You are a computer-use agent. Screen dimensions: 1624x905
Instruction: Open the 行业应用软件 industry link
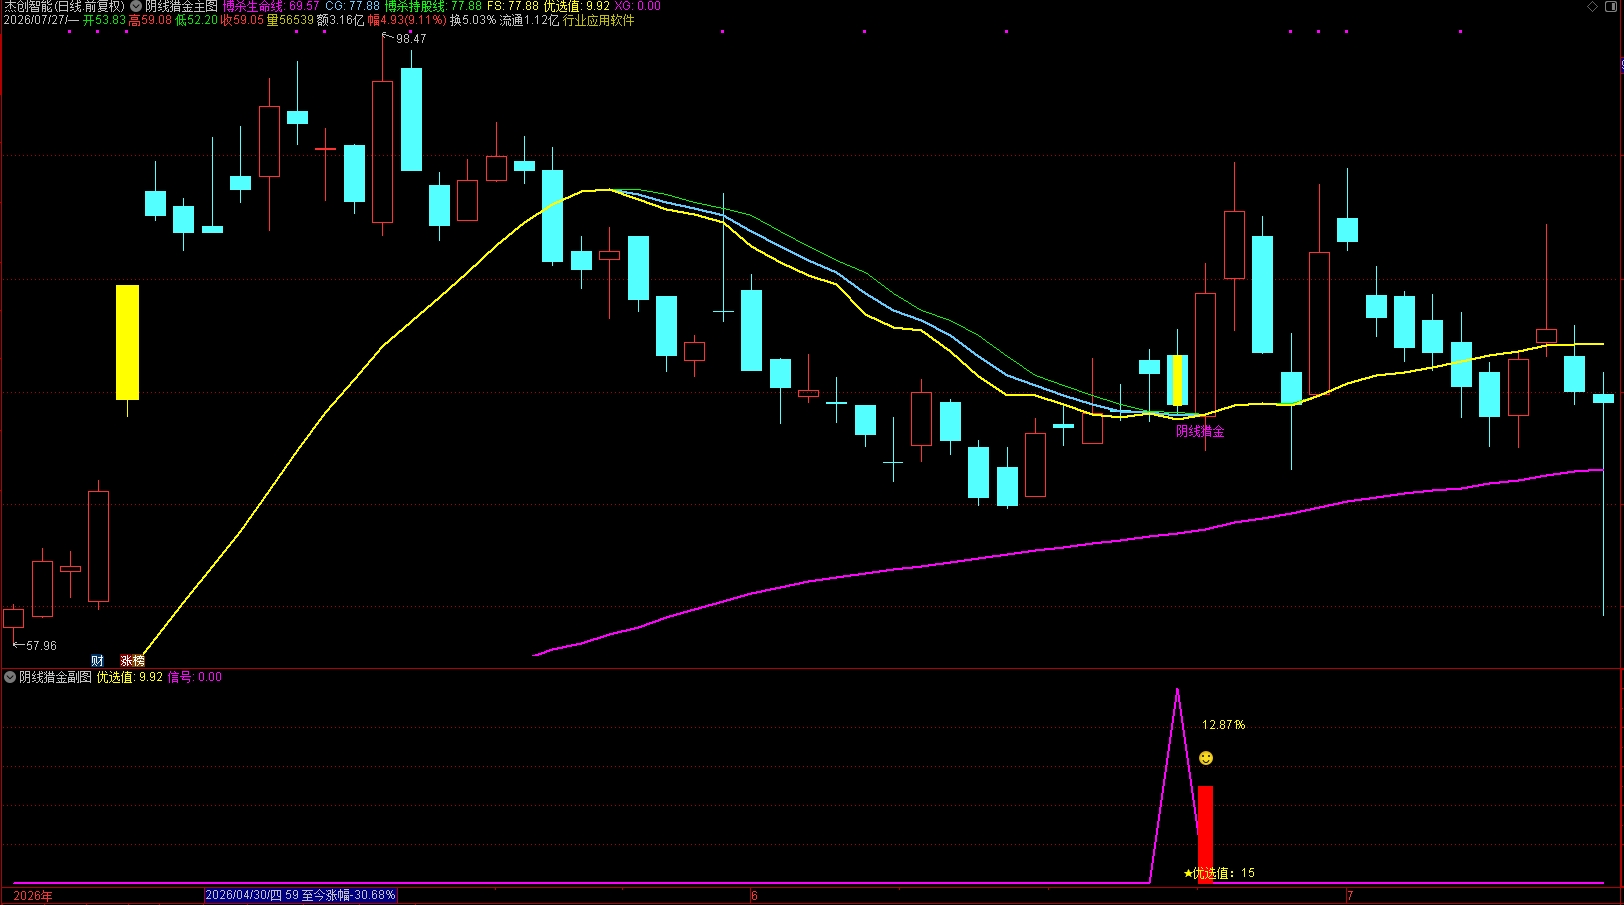(x=598, y=20)
